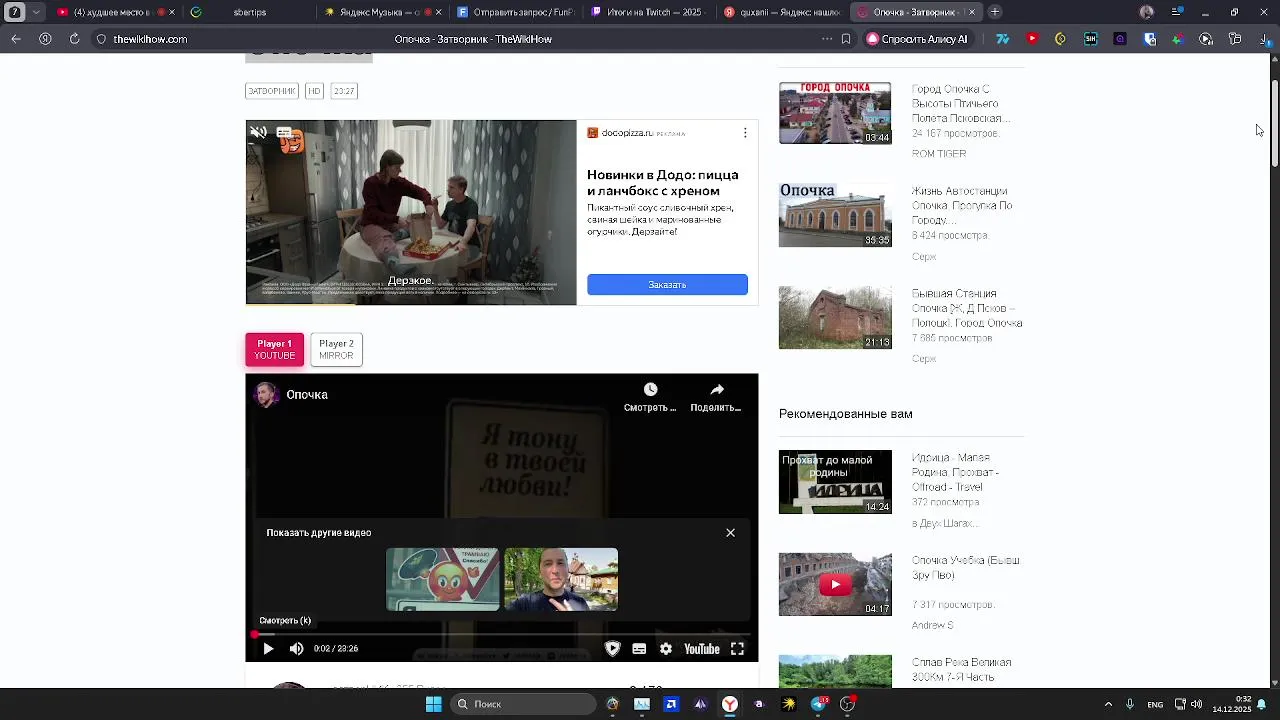Click the HD tag
The height and width of the screenshot is (720, 1280).
[314, 91]
